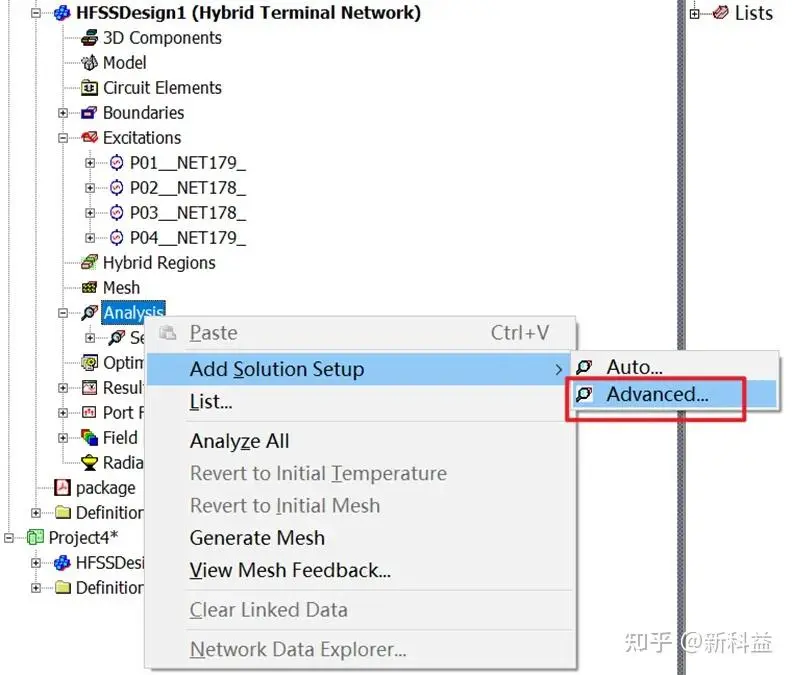Click the package PDF icon
This screenshot has height=675, width=792.
pos(63,488)
